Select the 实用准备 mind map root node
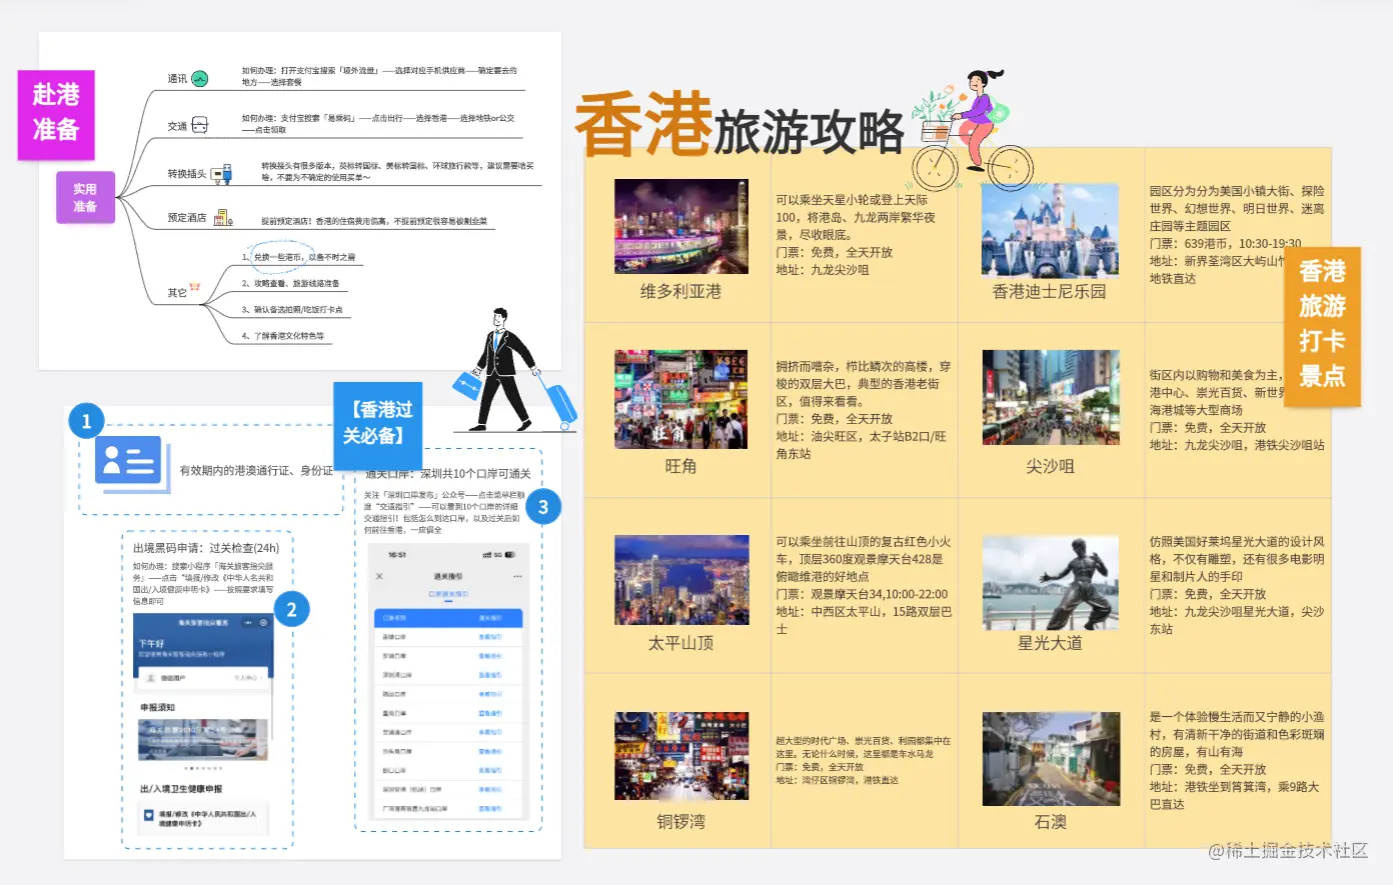This screenshot has width=1393, height=885. [85, 197]
